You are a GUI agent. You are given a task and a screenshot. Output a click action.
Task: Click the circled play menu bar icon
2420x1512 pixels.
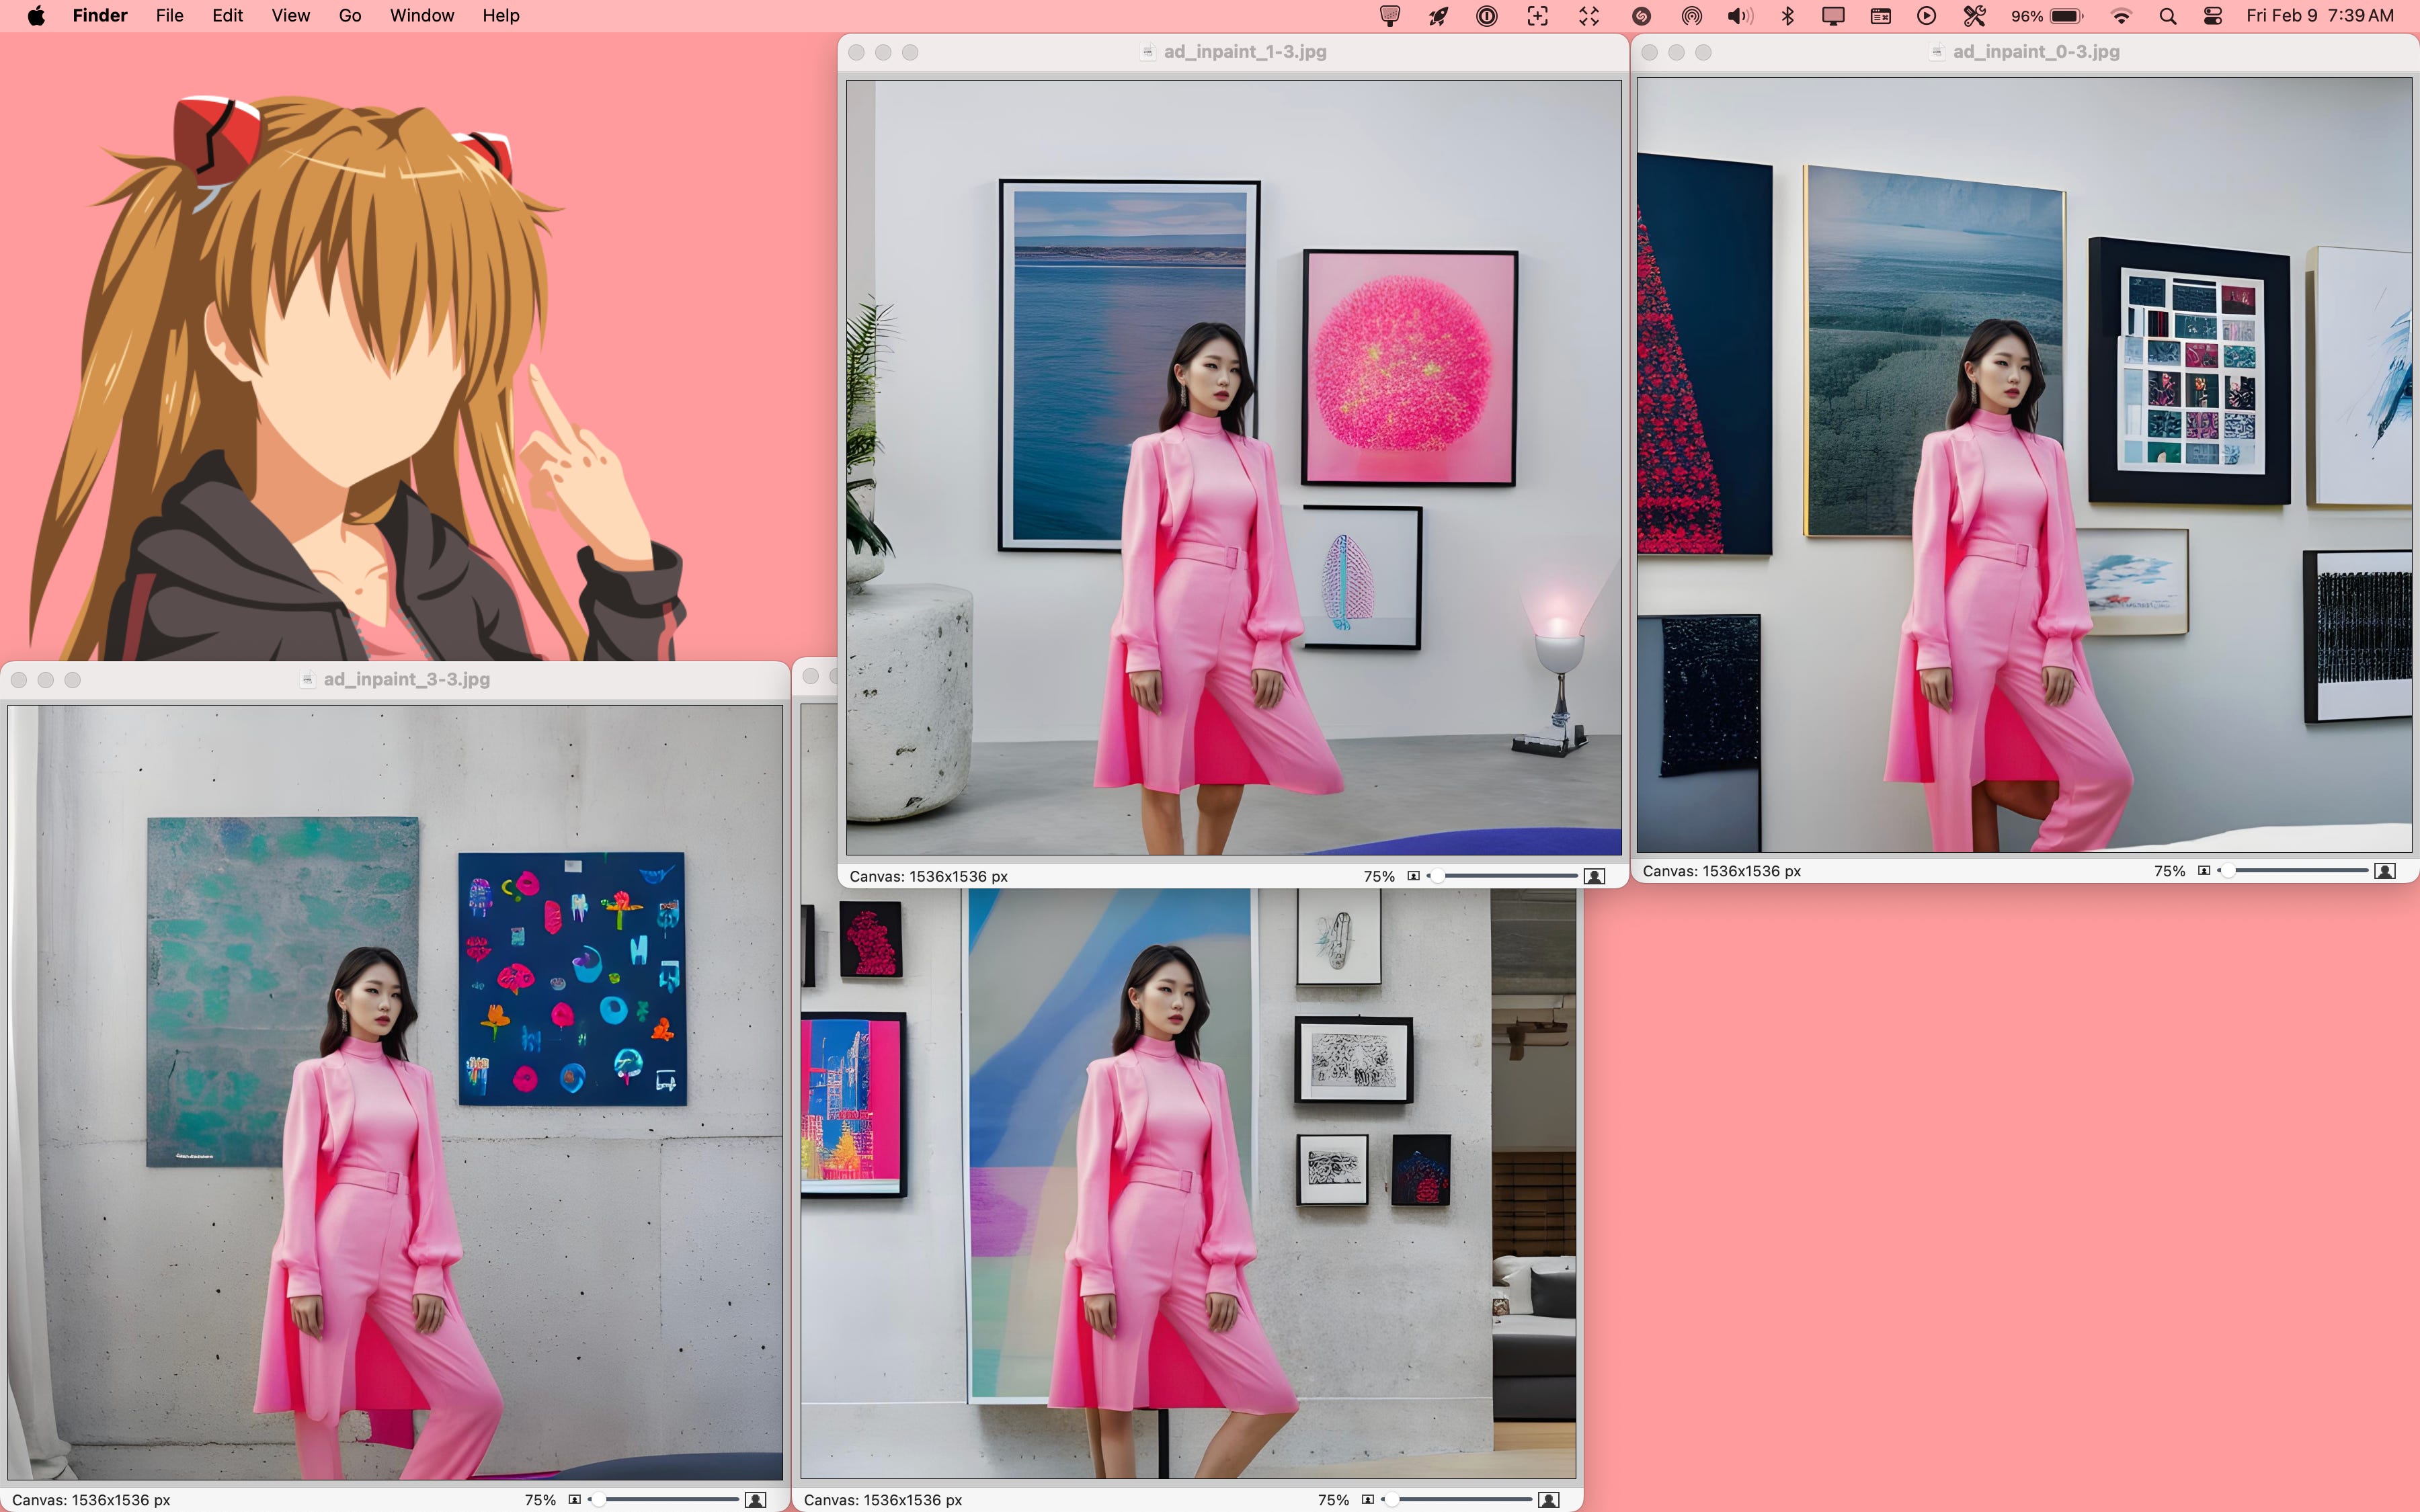pyautogui.click(x=1927, y=15)
